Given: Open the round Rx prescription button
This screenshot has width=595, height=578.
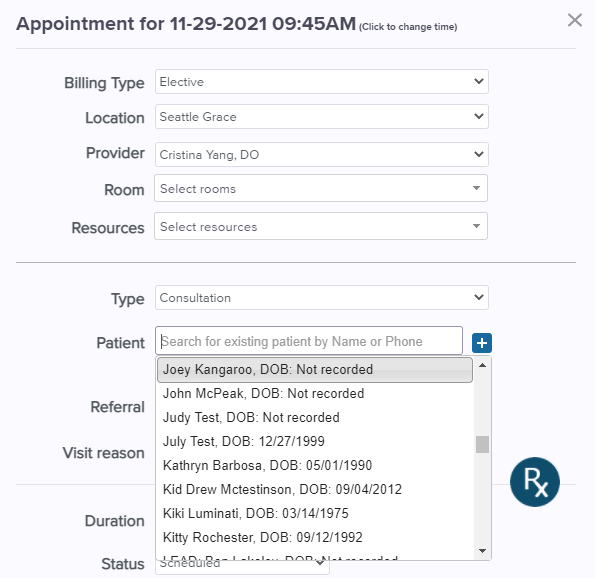Looking at the screenshot, I should point(535,482).
